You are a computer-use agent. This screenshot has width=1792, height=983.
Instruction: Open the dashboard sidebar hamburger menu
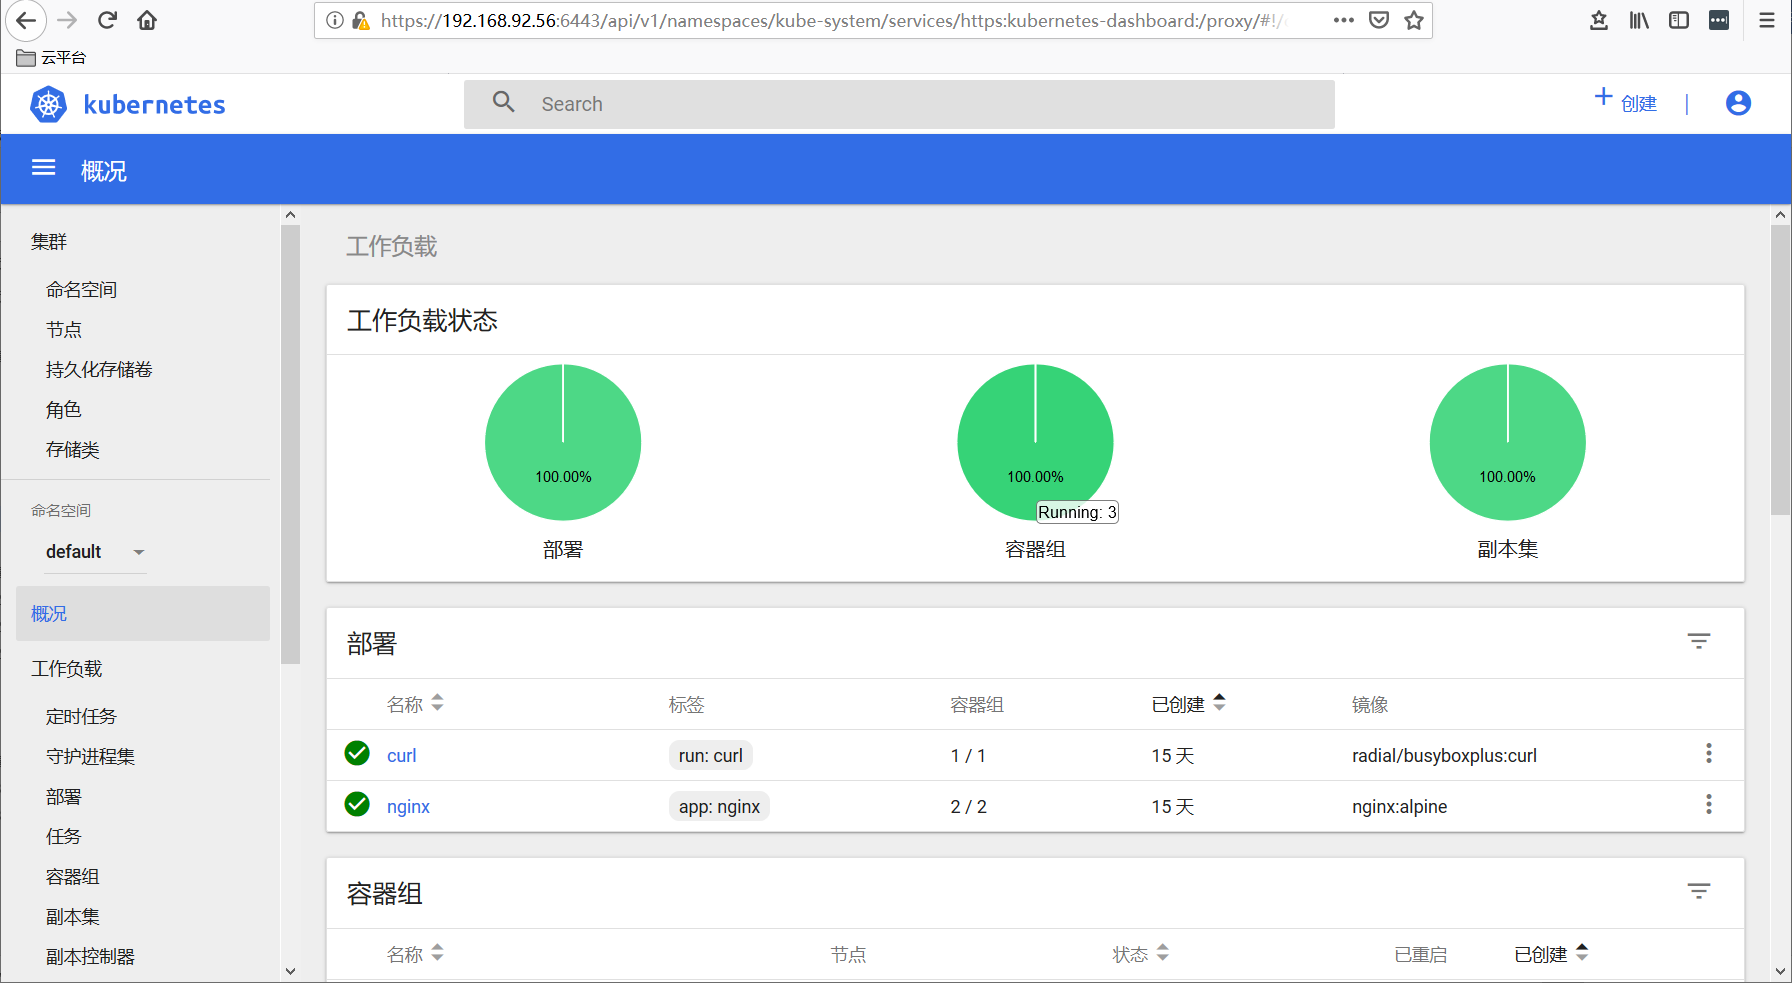(x=43, y=168)
